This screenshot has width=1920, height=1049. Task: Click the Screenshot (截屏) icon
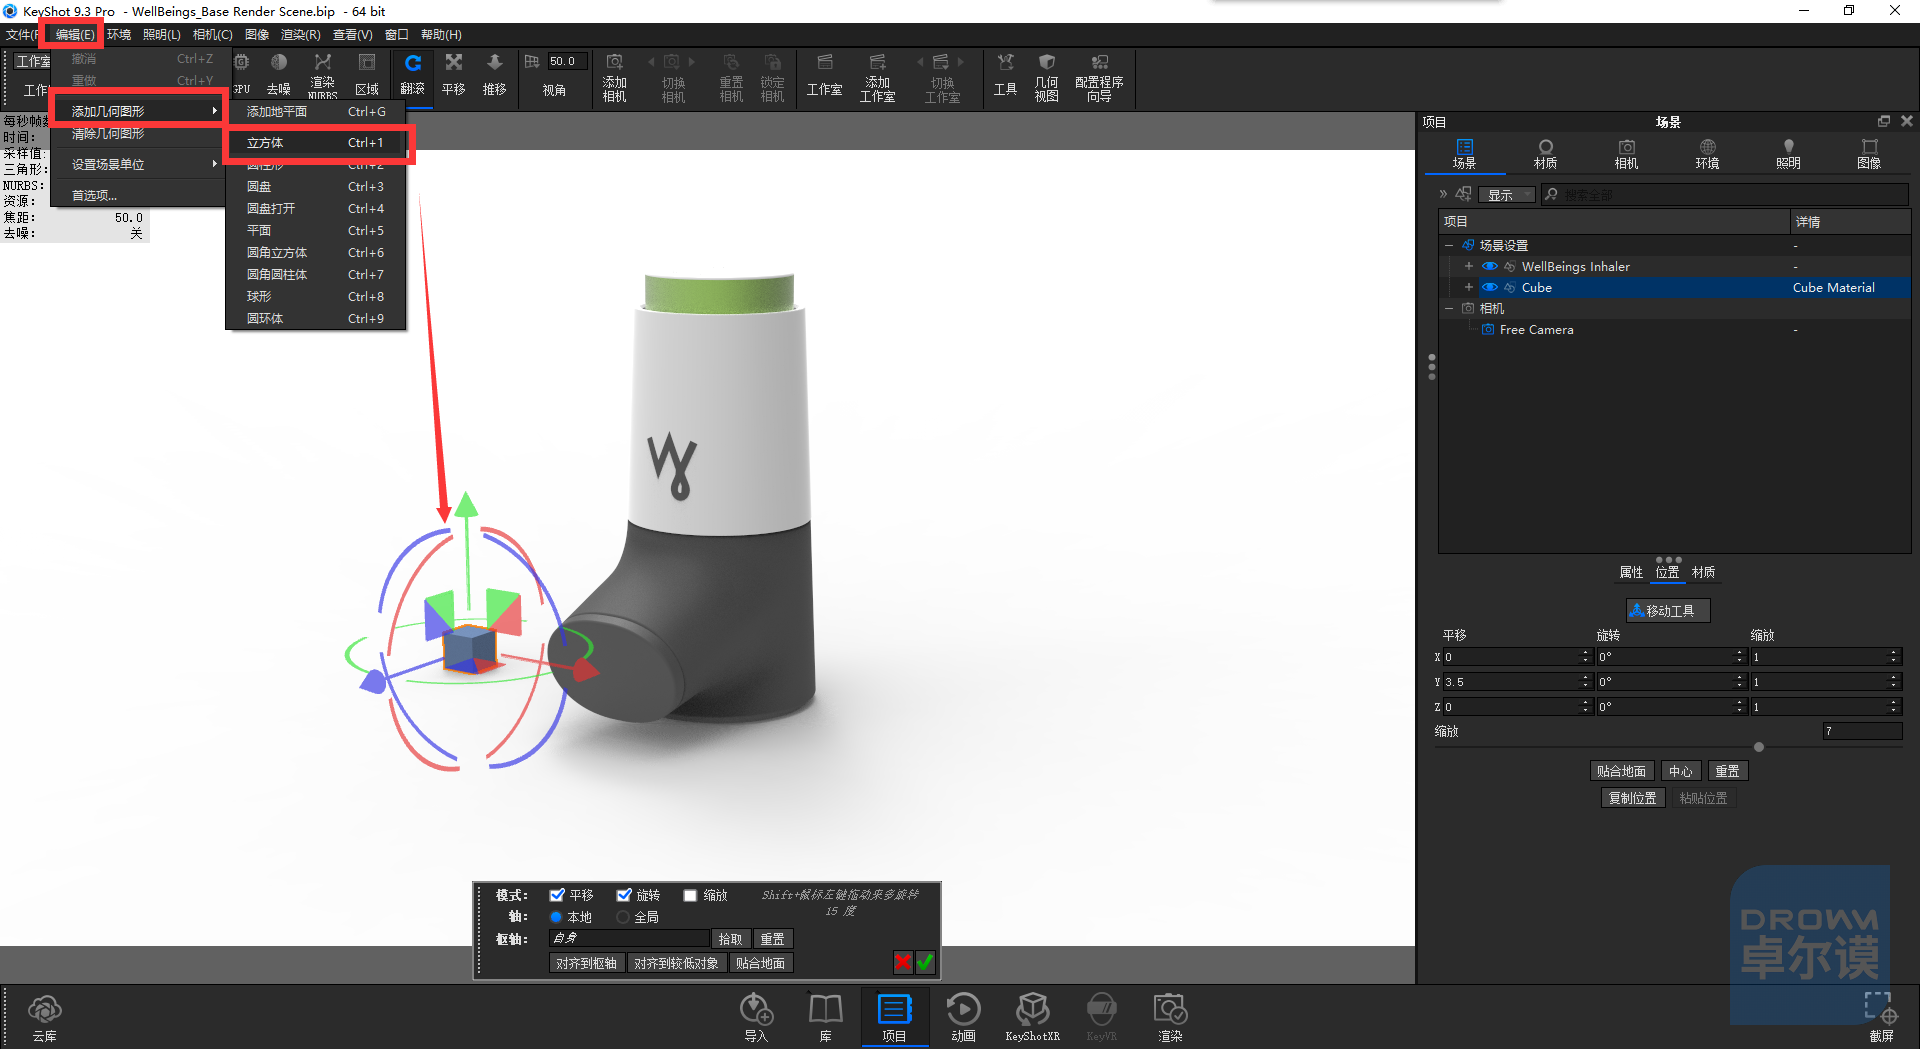(x=1881, y=1018)
